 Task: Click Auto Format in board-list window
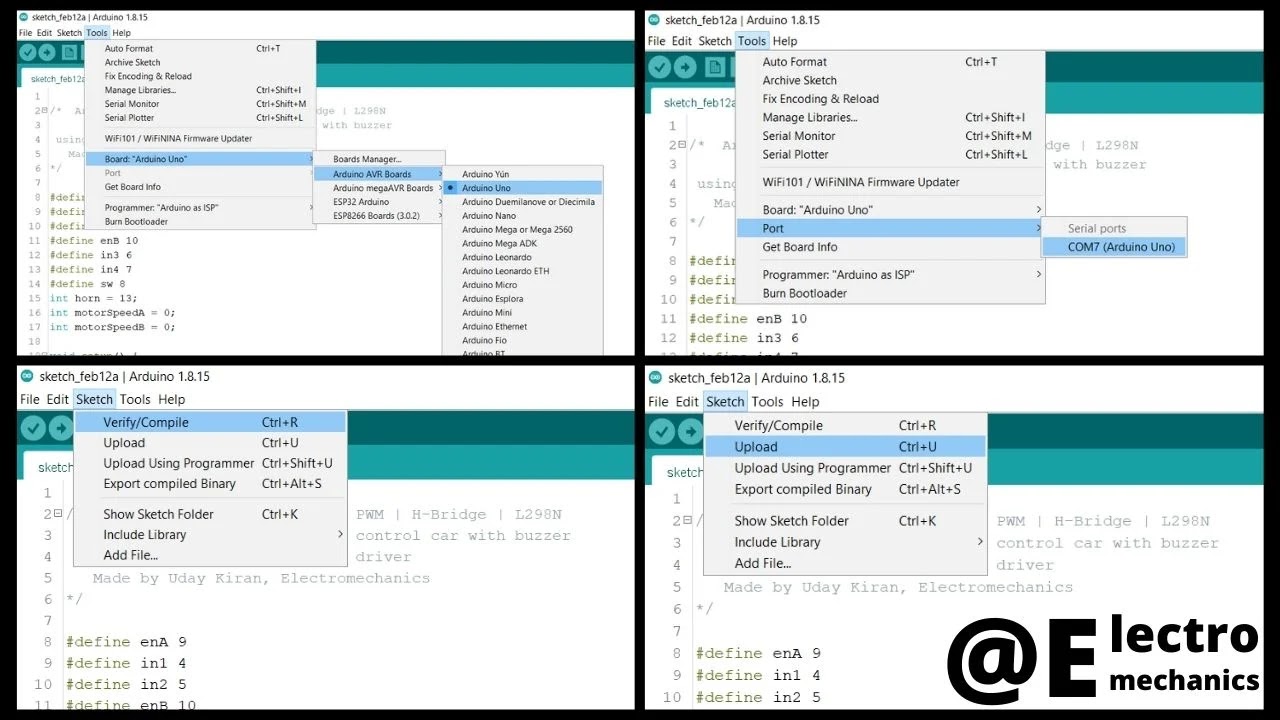click(129, 48)
